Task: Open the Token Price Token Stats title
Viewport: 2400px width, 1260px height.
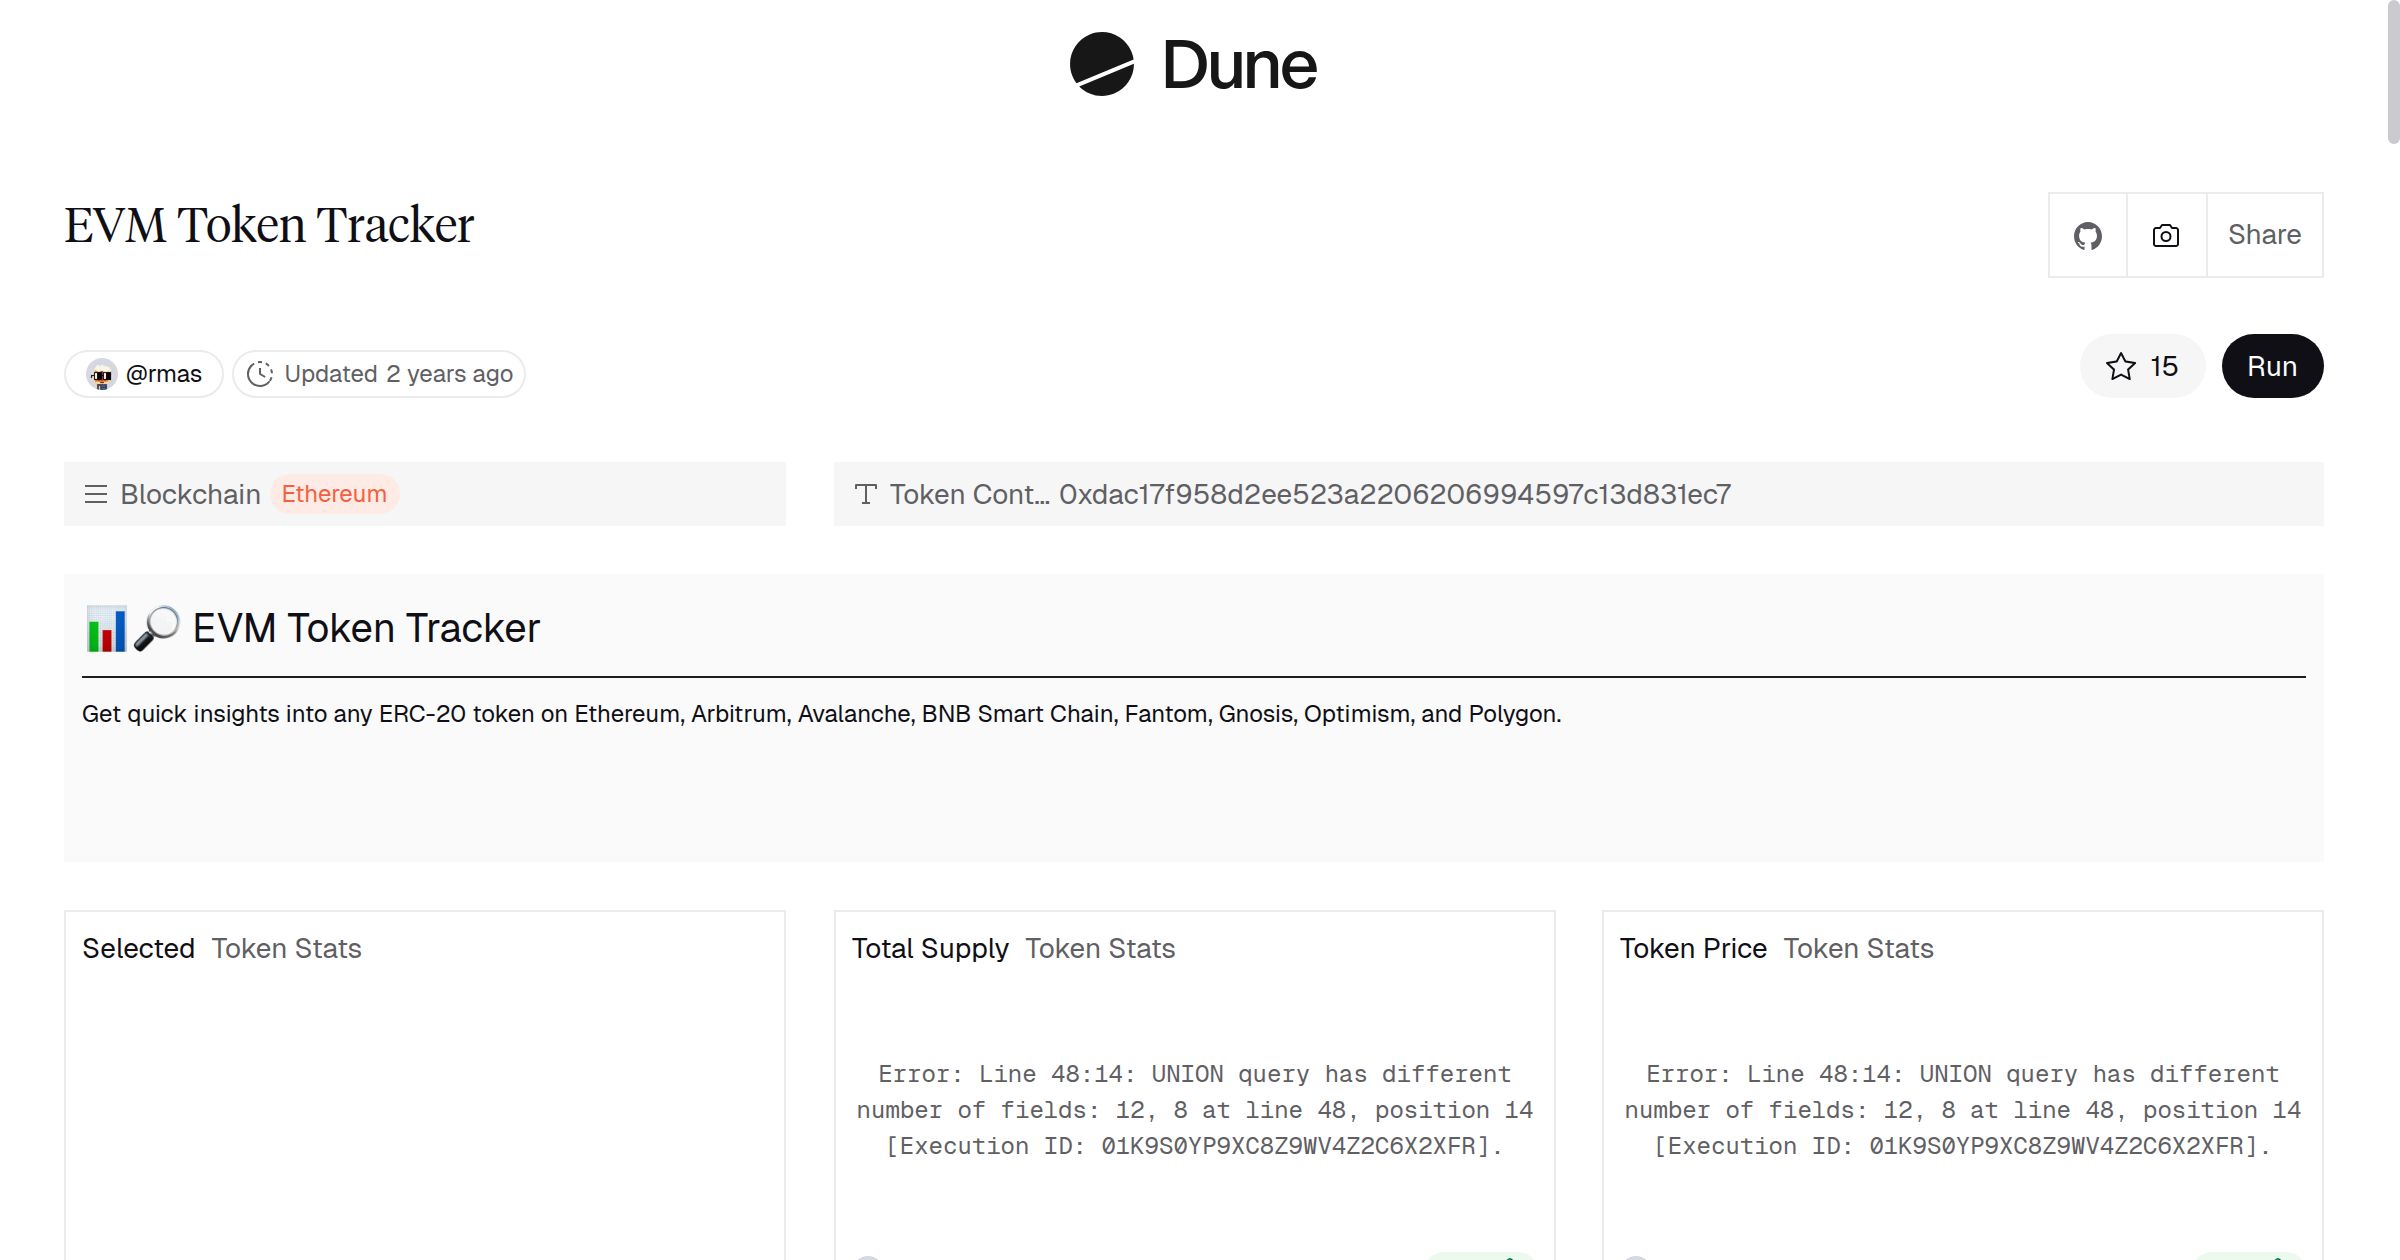Action: (x=1776, y=948)
